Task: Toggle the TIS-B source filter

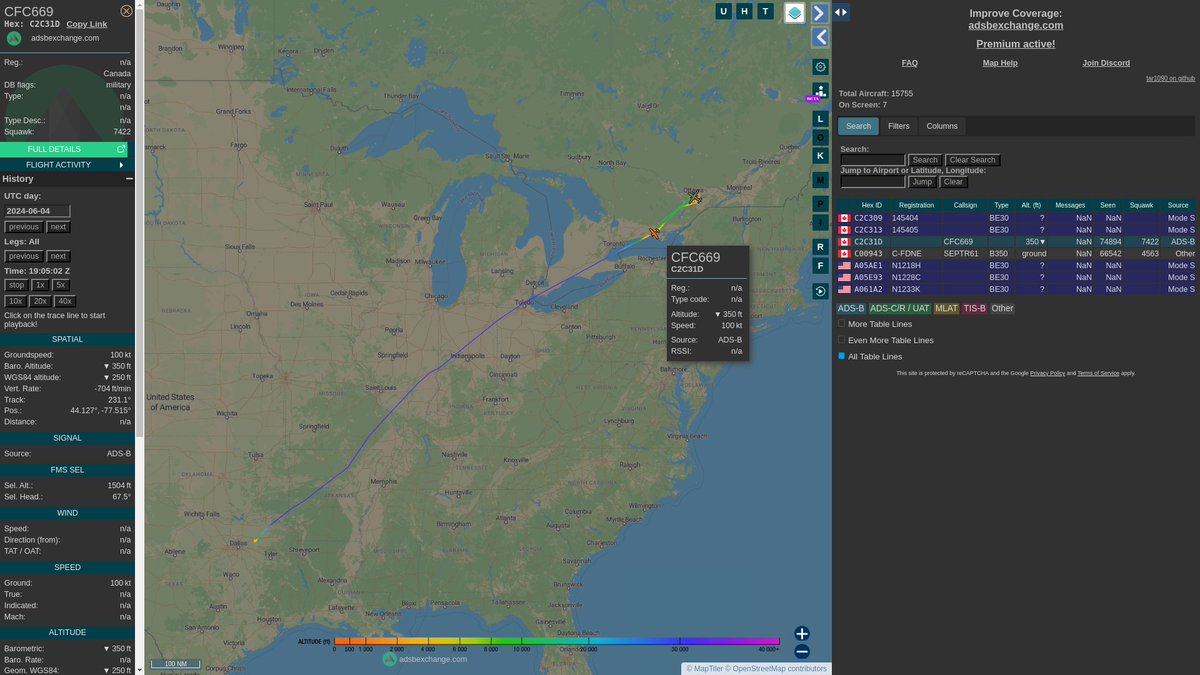Action: 974,308
